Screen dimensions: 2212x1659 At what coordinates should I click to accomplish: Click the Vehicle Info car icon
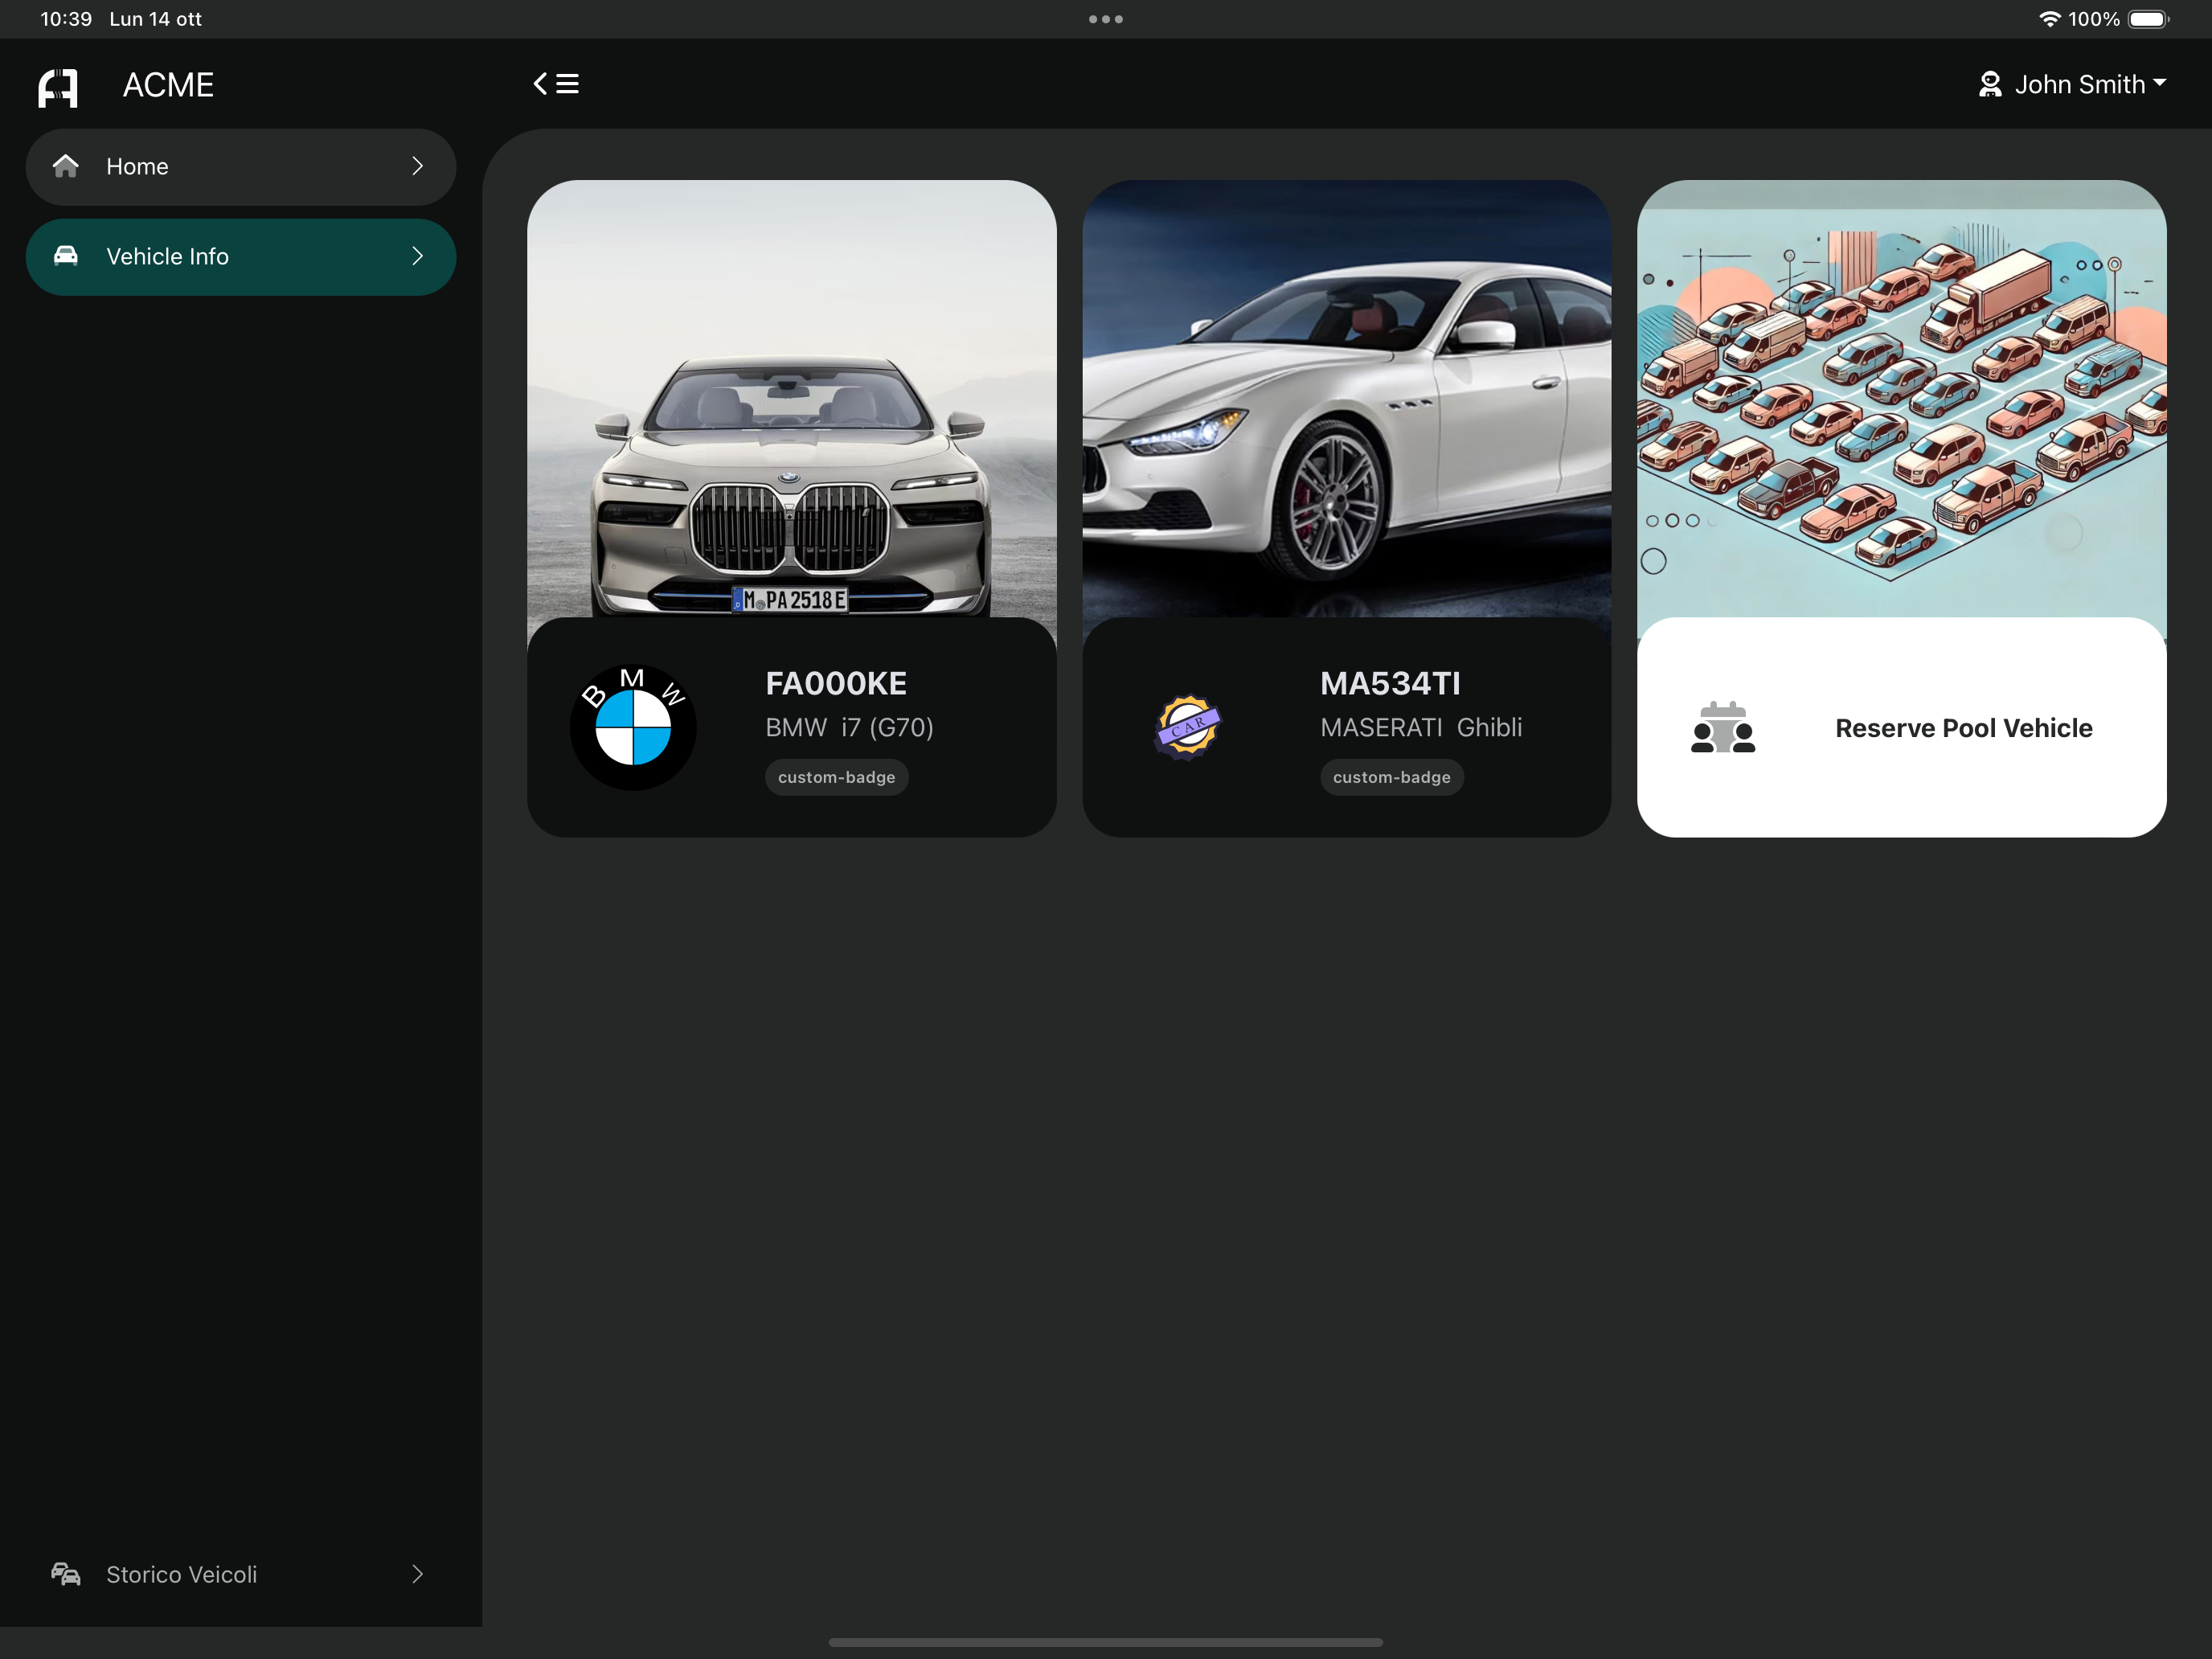(66, 256)
